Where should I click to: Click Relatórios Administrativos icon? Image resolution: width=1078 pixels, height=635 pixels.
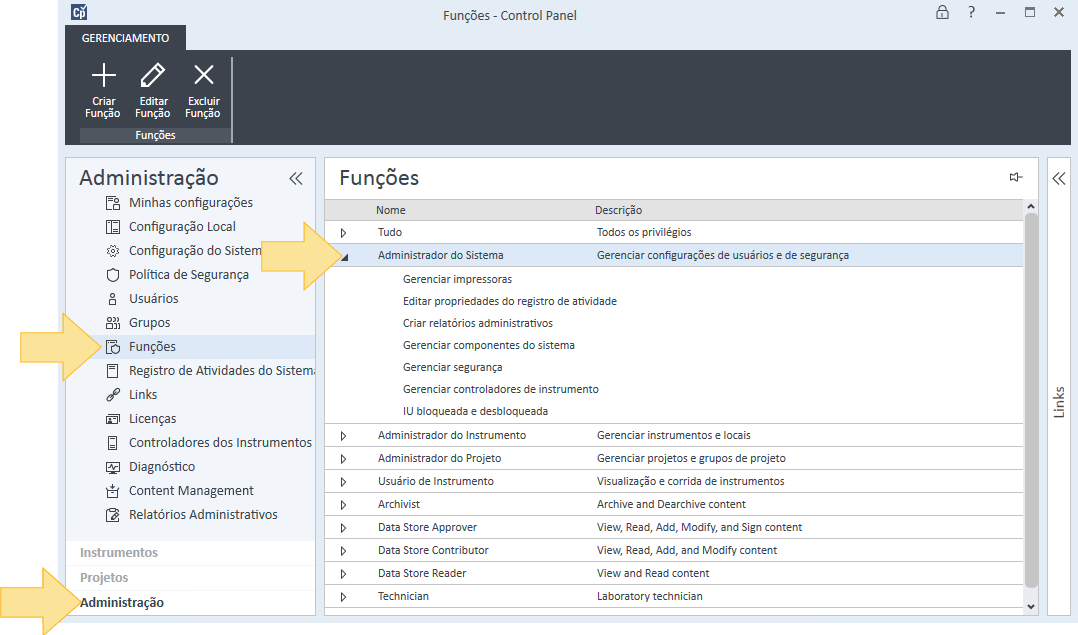tap(113, 515)
